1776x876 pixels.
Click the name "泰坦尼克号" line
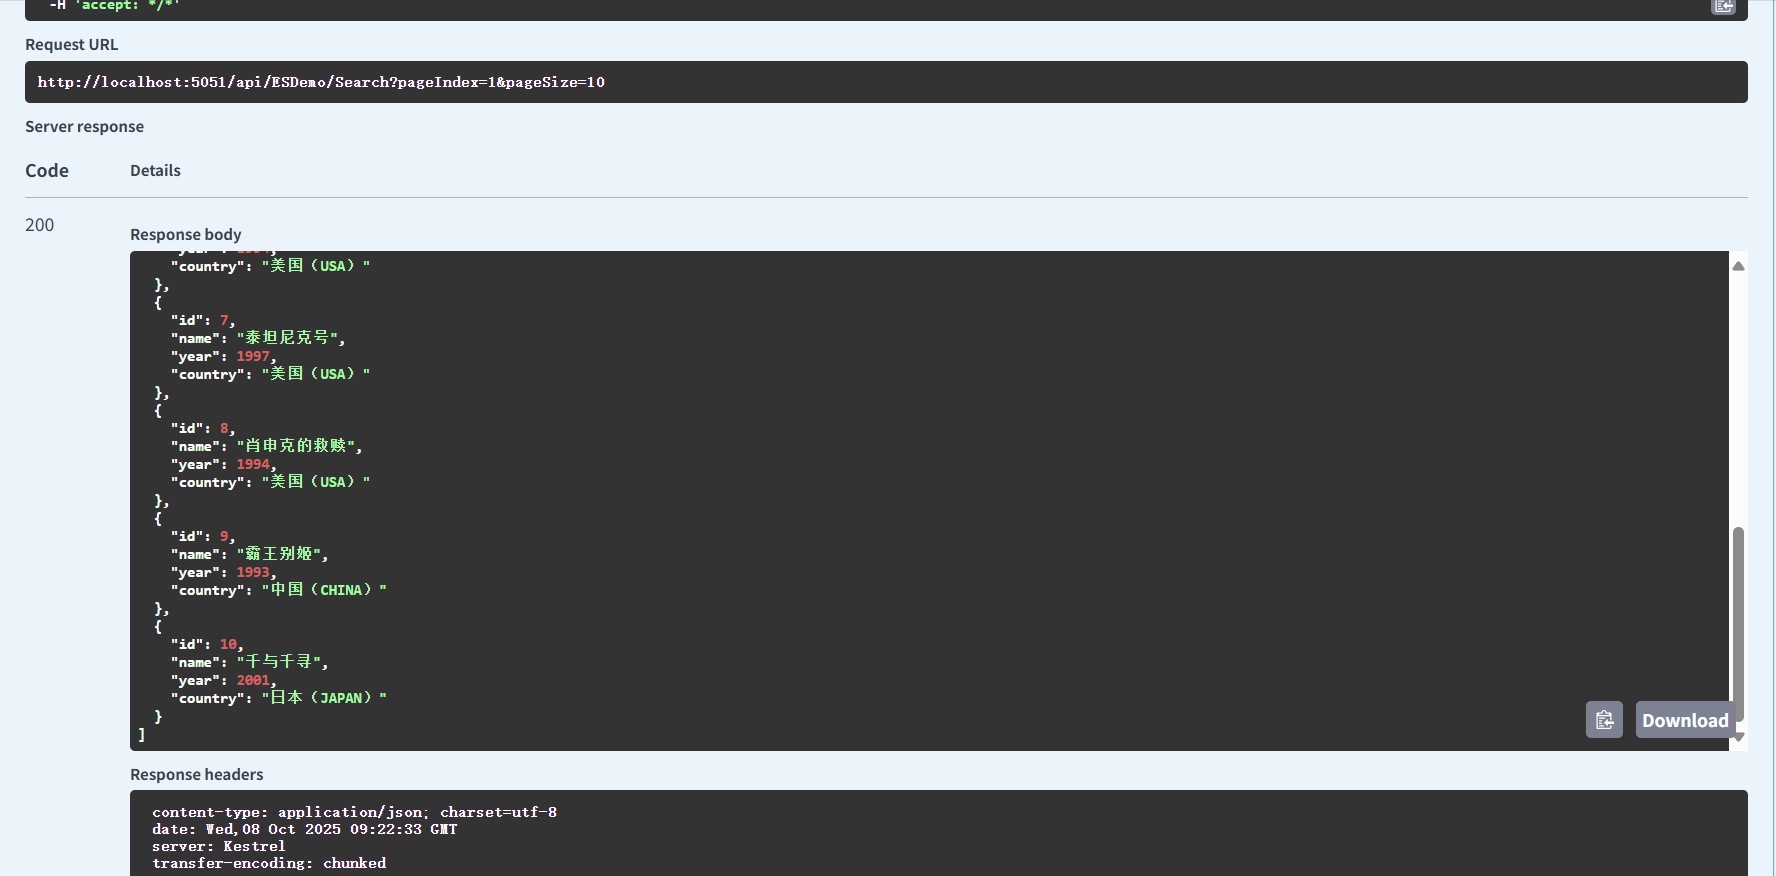coord(258,338)
